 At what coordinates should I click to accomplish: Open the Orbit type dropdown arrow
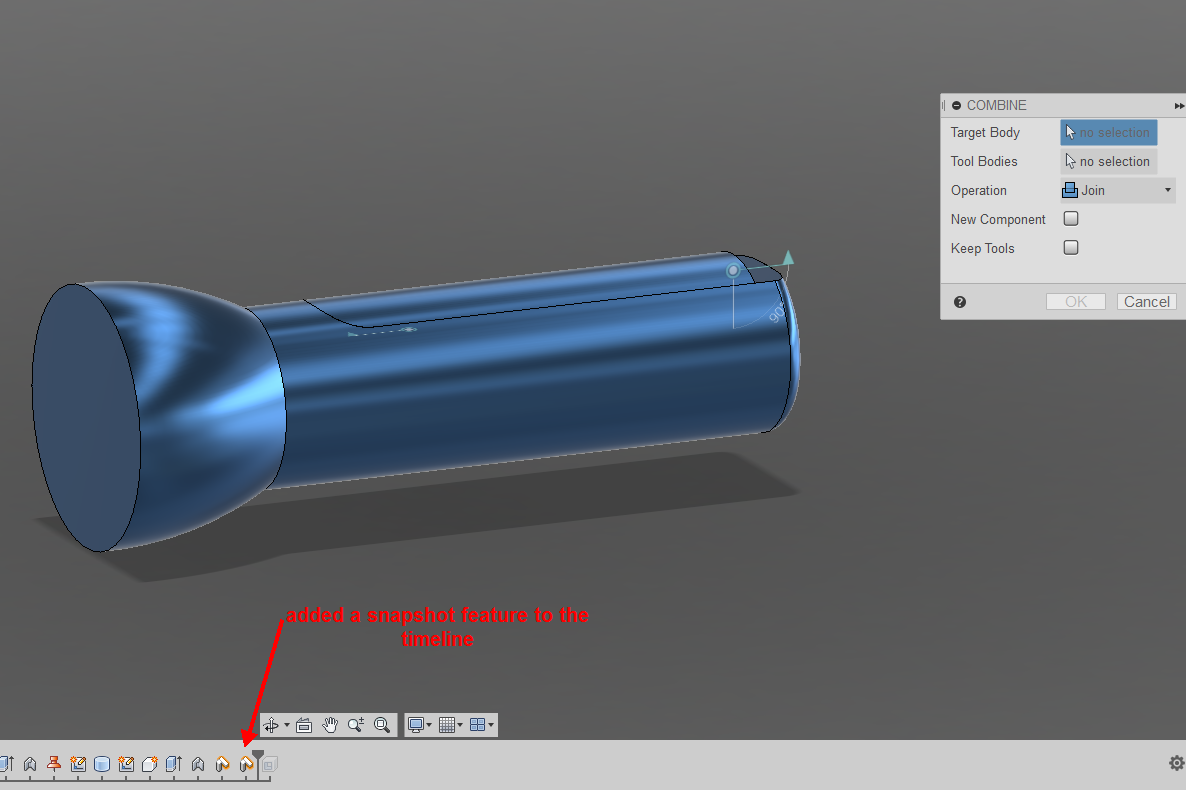(x=287, y=726)
